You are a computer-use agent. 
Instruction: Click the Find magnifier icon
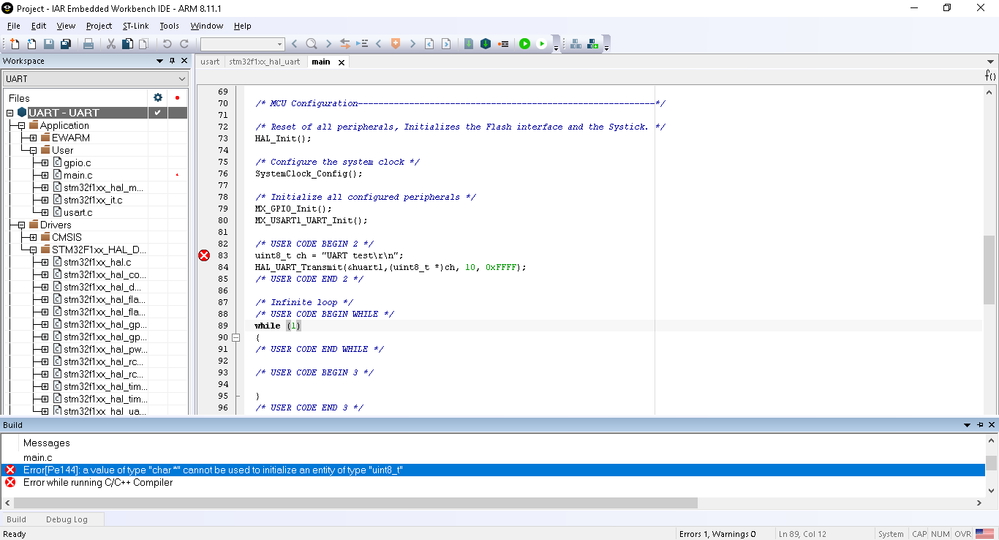[311, 44]
